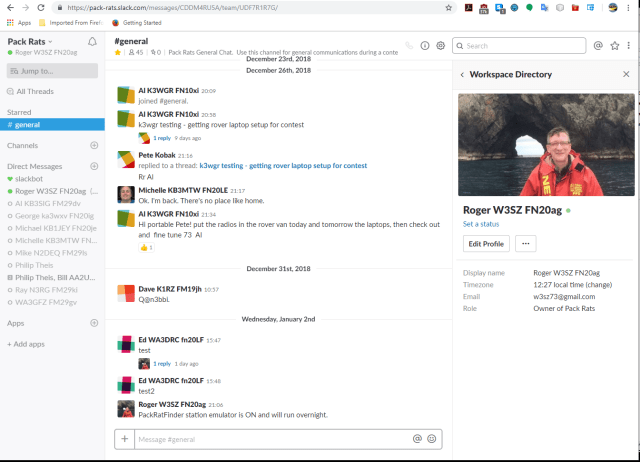Click the Edit Profile button
This screenshot has width=640, height=462.
[x=486, y=244]
